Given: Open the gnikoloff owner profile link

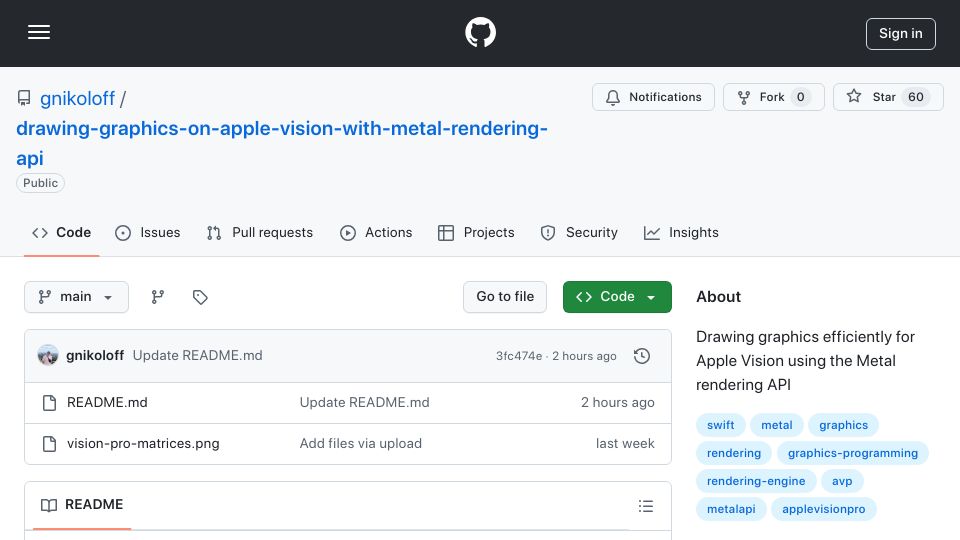Looking at the screenshot, I should click(77, 98).
